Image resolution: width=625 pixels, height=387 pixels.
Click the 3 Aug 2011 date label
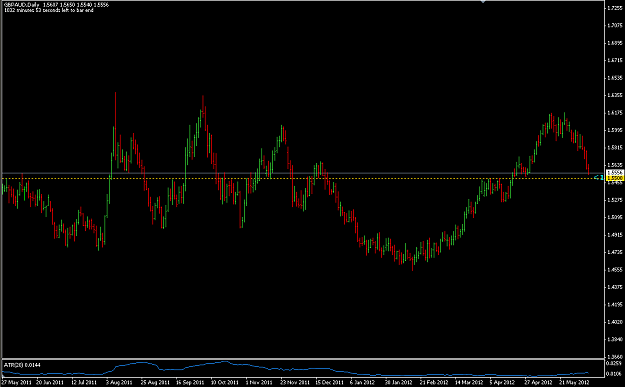coord(119,382)
